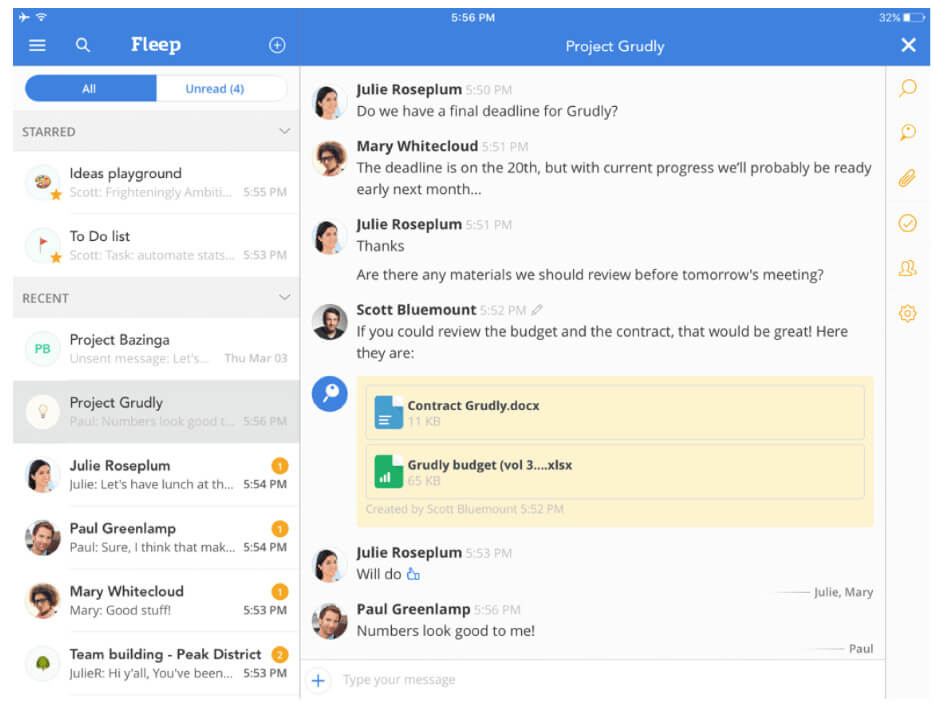This screenshot has height=716, width=934.
Task: Click the Project Grudly header title
Action: pos(615,46)
